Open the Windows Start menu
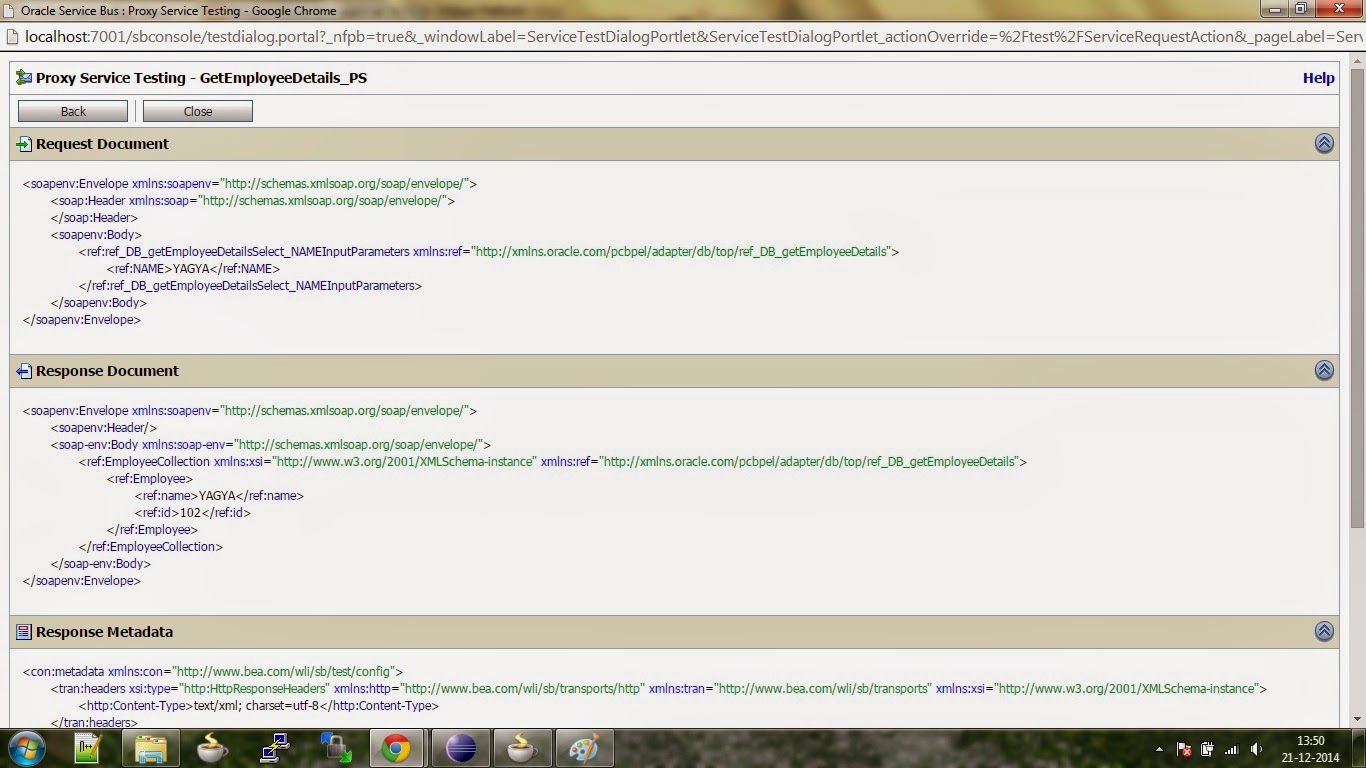Viewport: 1366px width, 768px height. 26,748
